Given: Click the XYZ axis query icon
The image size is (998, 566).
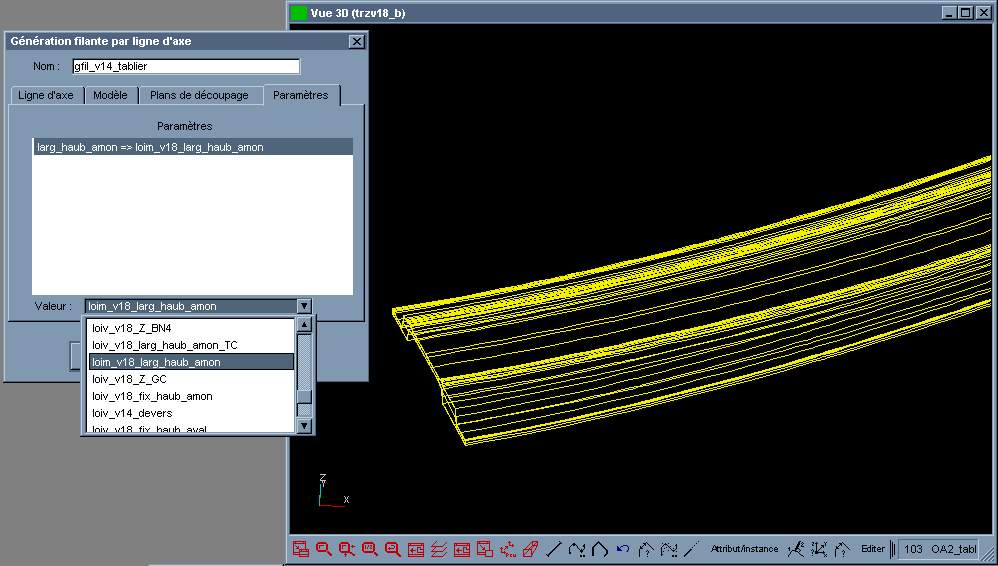Looking at the screenshot, I should [819, 549].
